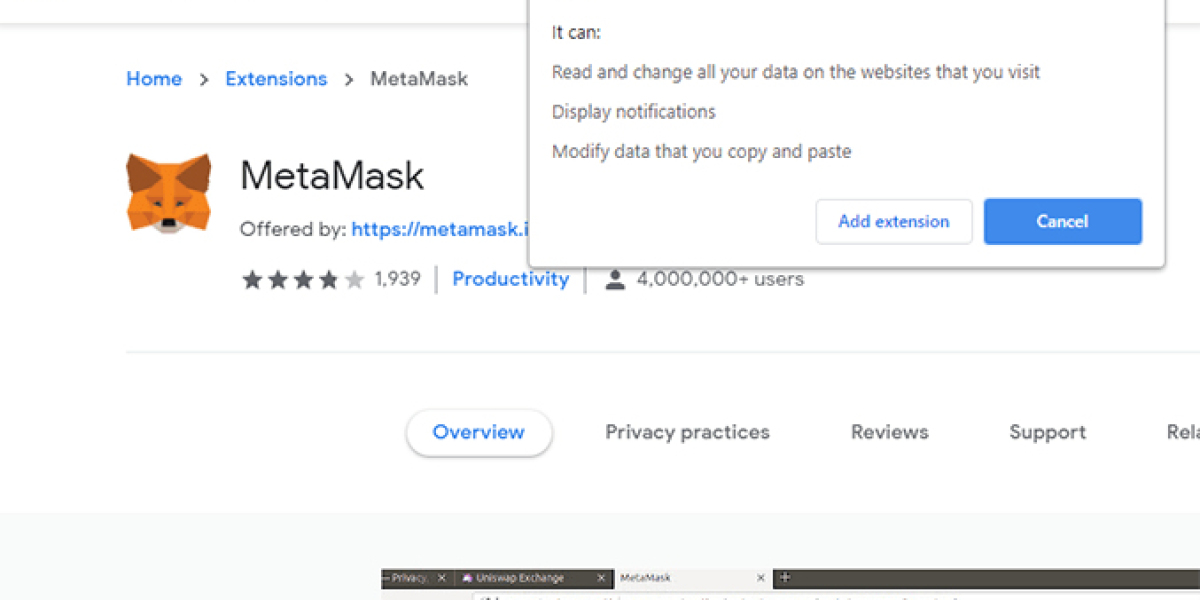Switch to the Uniswap Exchange browser tab
The width and height of the screenshot is (1200, 600).
click(520, 577)
